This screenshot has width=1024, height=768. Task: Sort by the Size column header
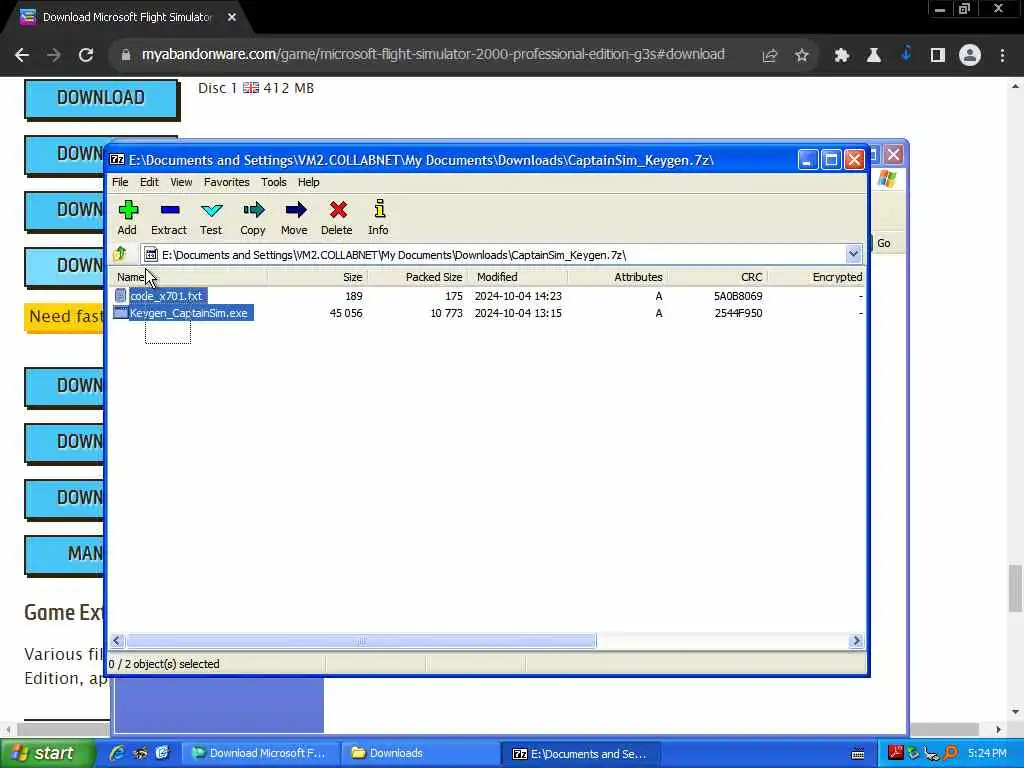click(x=317, y=277)
